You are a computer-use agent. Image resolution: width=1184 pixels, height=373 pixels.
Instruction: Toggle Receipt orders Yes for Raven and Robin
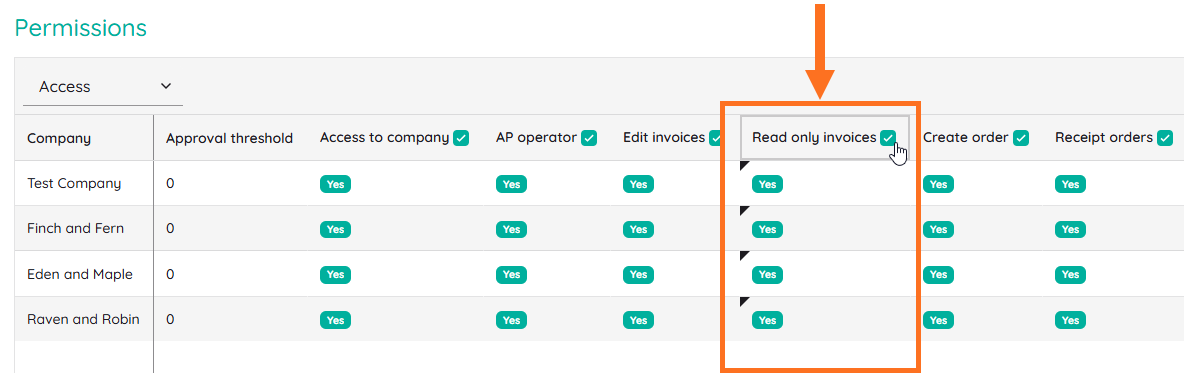[x=1070, y=320]
